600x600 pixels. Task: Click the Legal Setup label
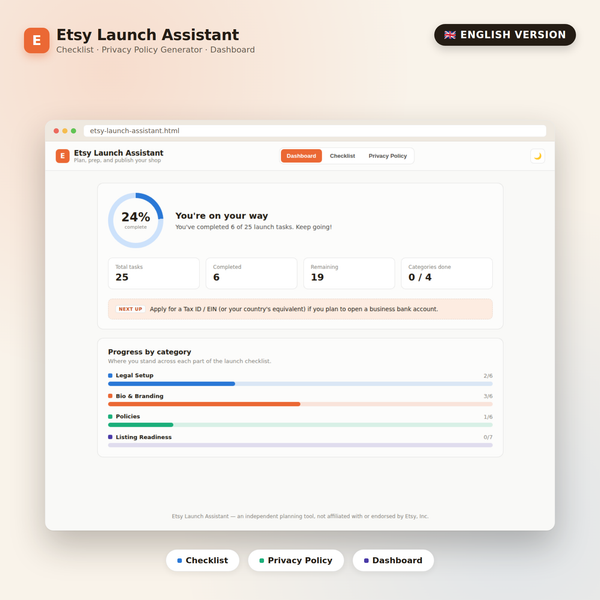134,376
